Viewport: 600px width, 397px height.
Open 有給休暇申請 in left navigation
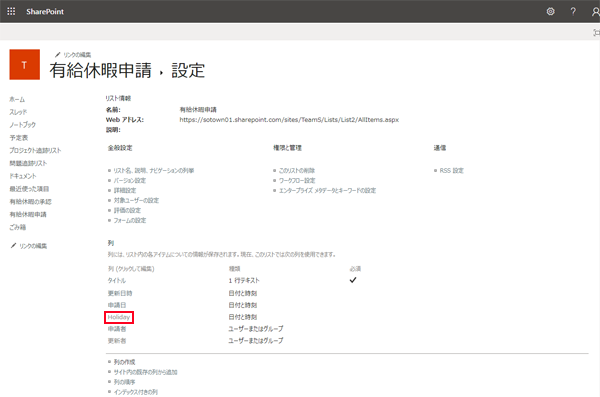28,214
